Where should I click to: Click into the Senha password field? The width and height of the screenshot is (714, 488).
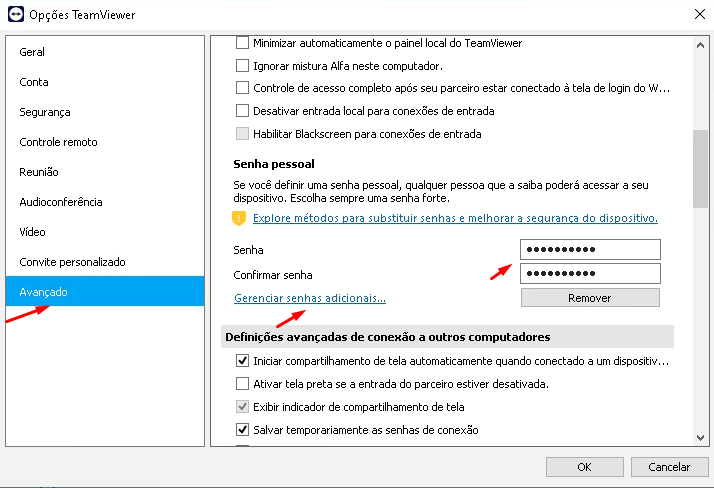tap(590, 249)
